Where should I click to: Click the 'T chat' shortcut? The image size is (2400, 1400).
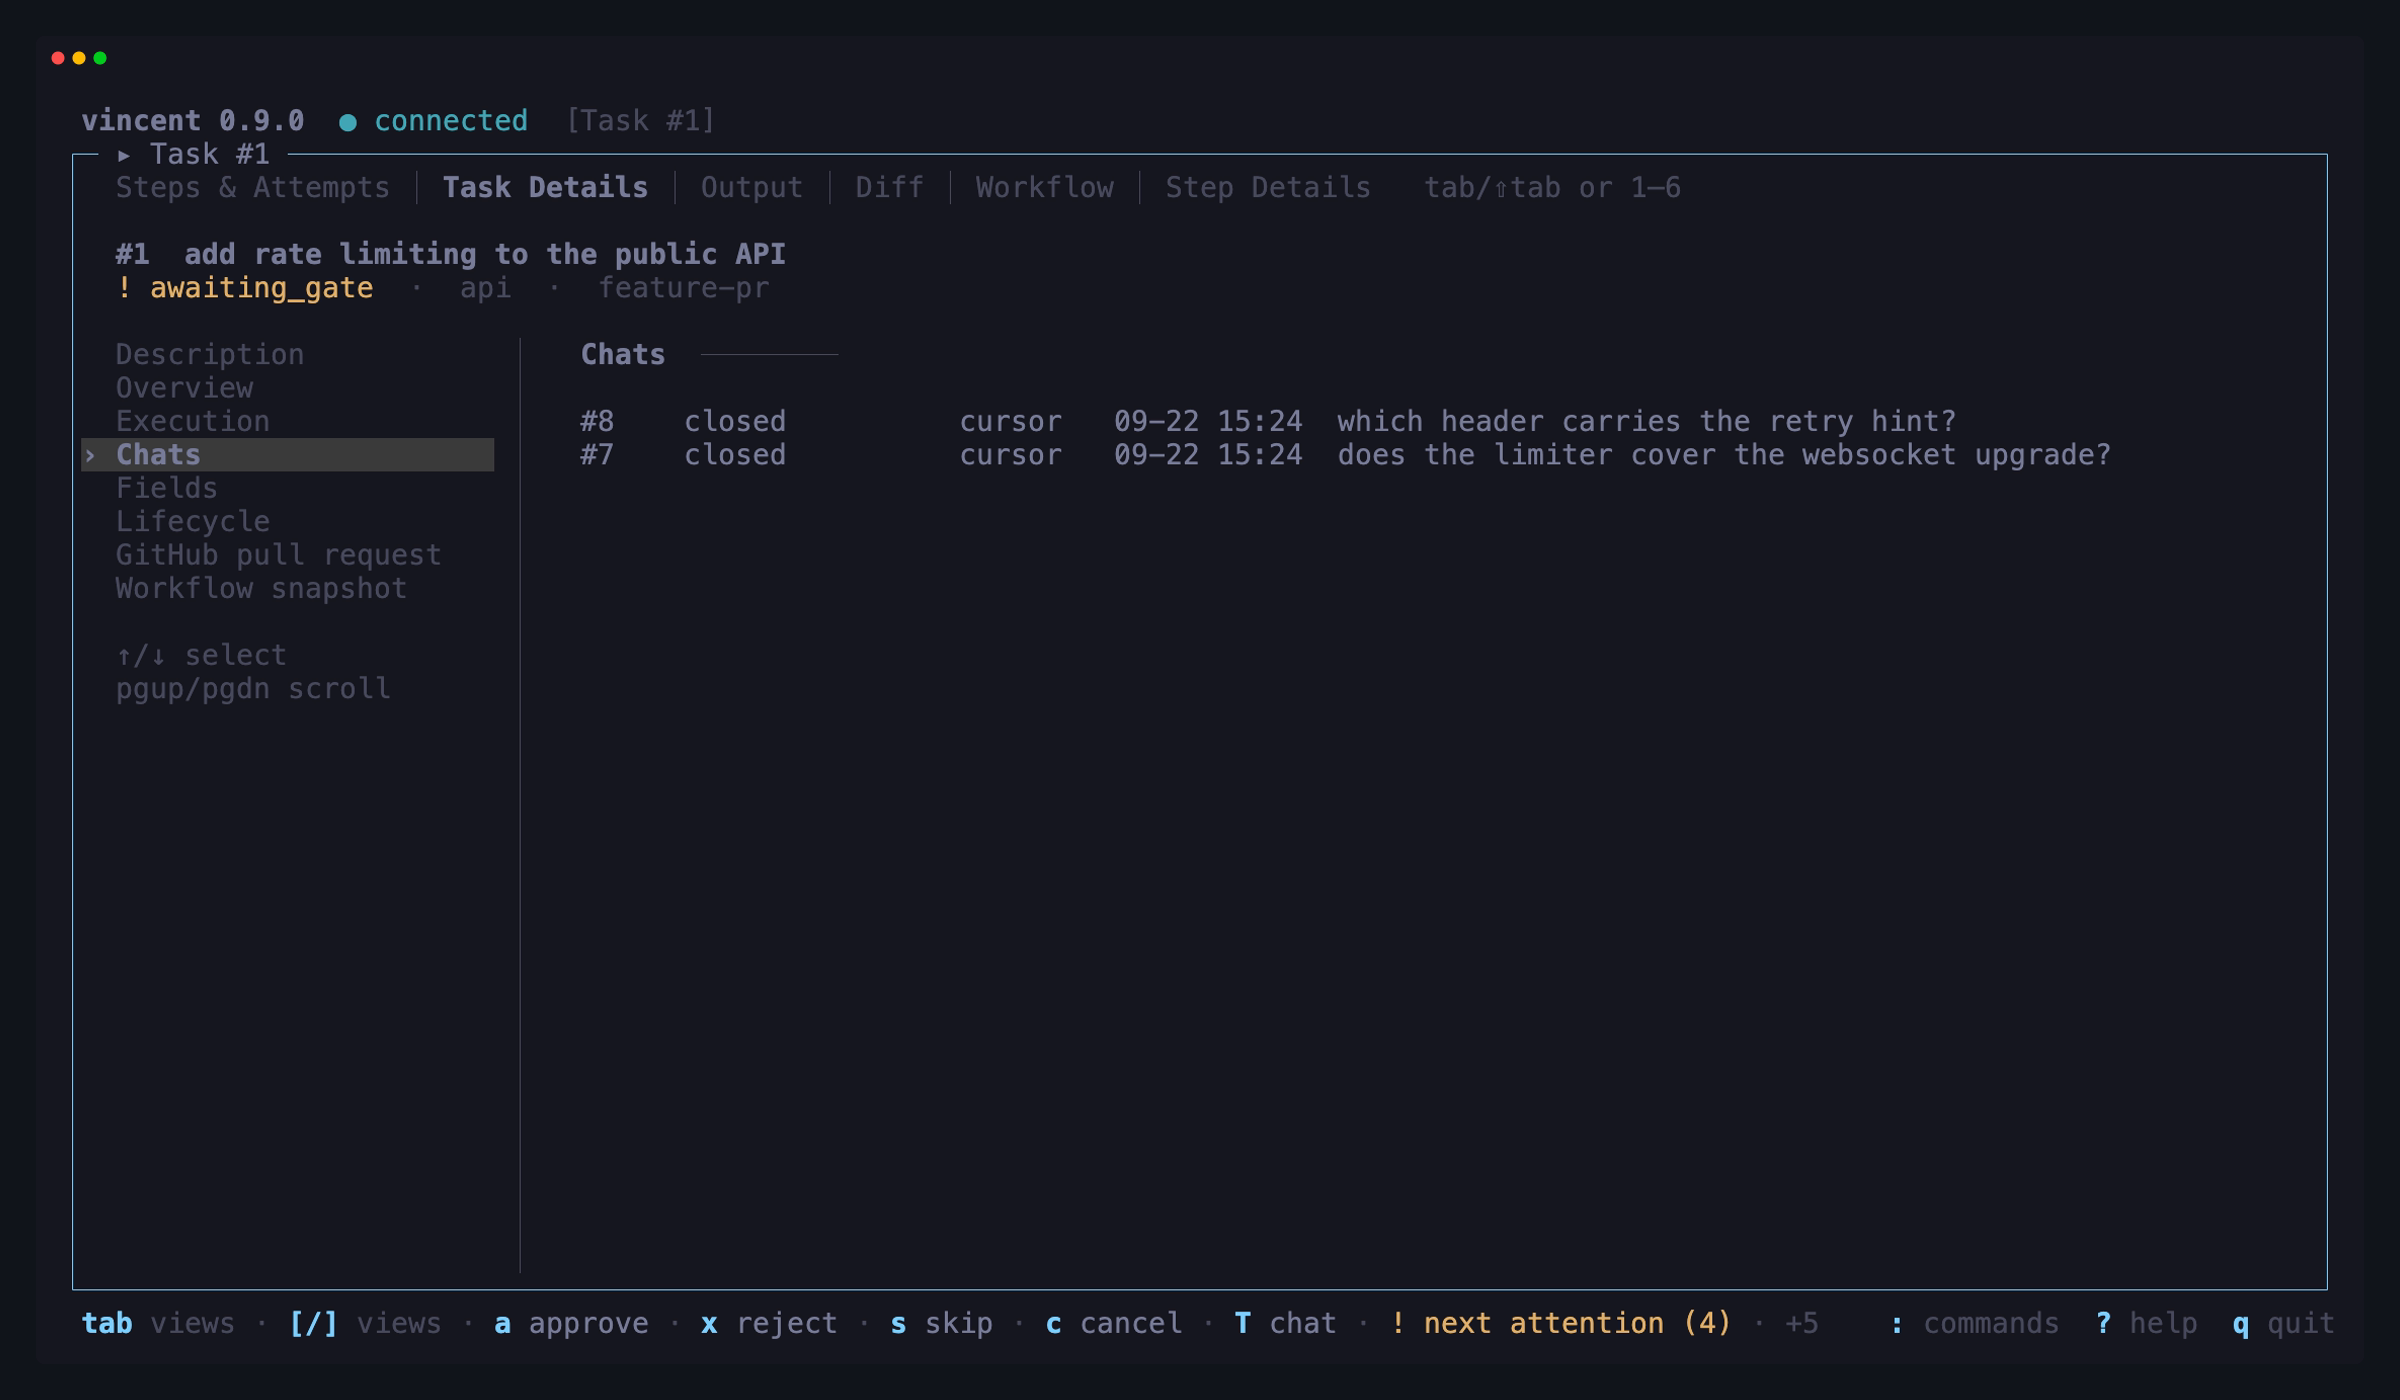[1285, 1324]
